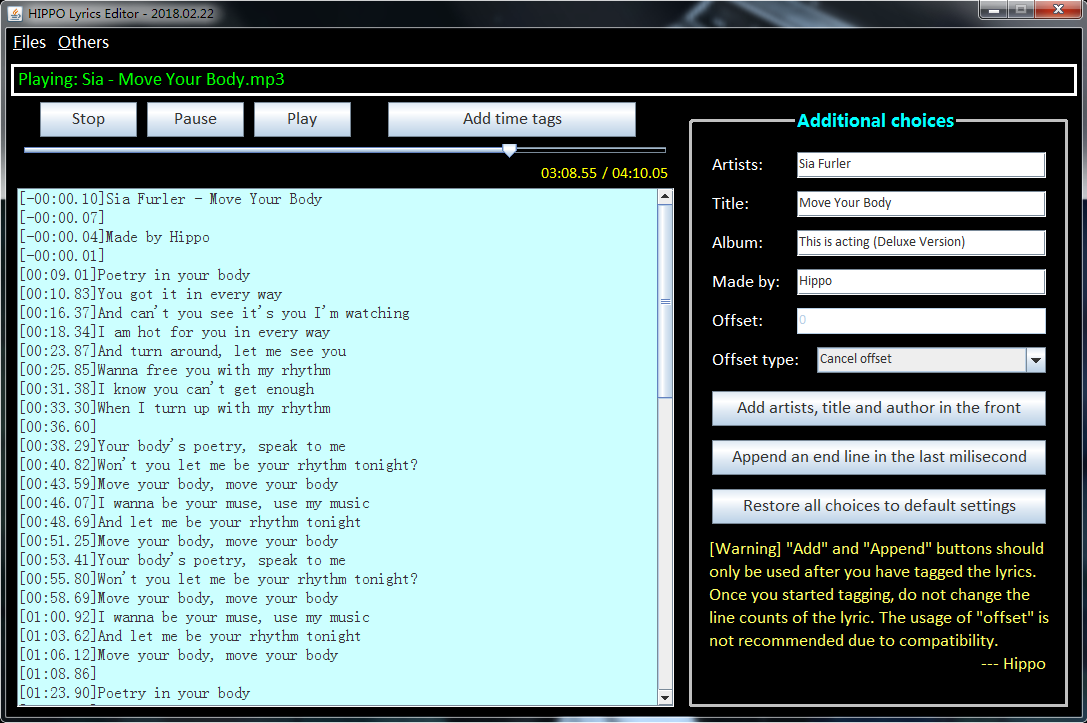Close the HIPPO Lyrics Editor window
The height and width of the screenshot is (723, 1087).
pyautogui.click(x=1058, y=10)
